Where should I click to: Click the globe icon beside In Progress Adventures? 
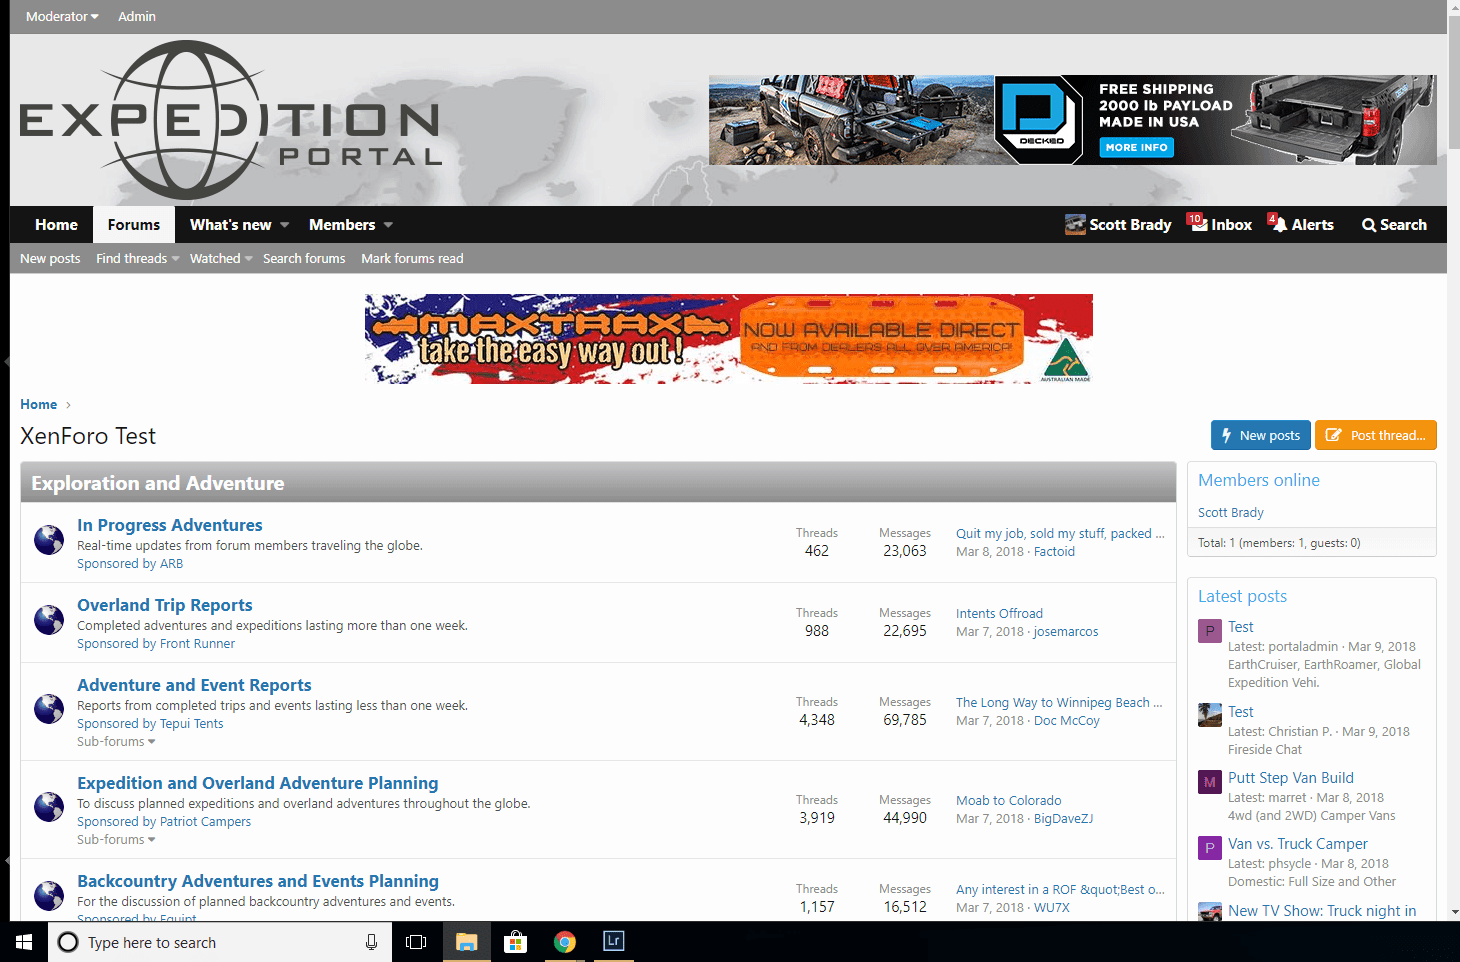(49, 540)
